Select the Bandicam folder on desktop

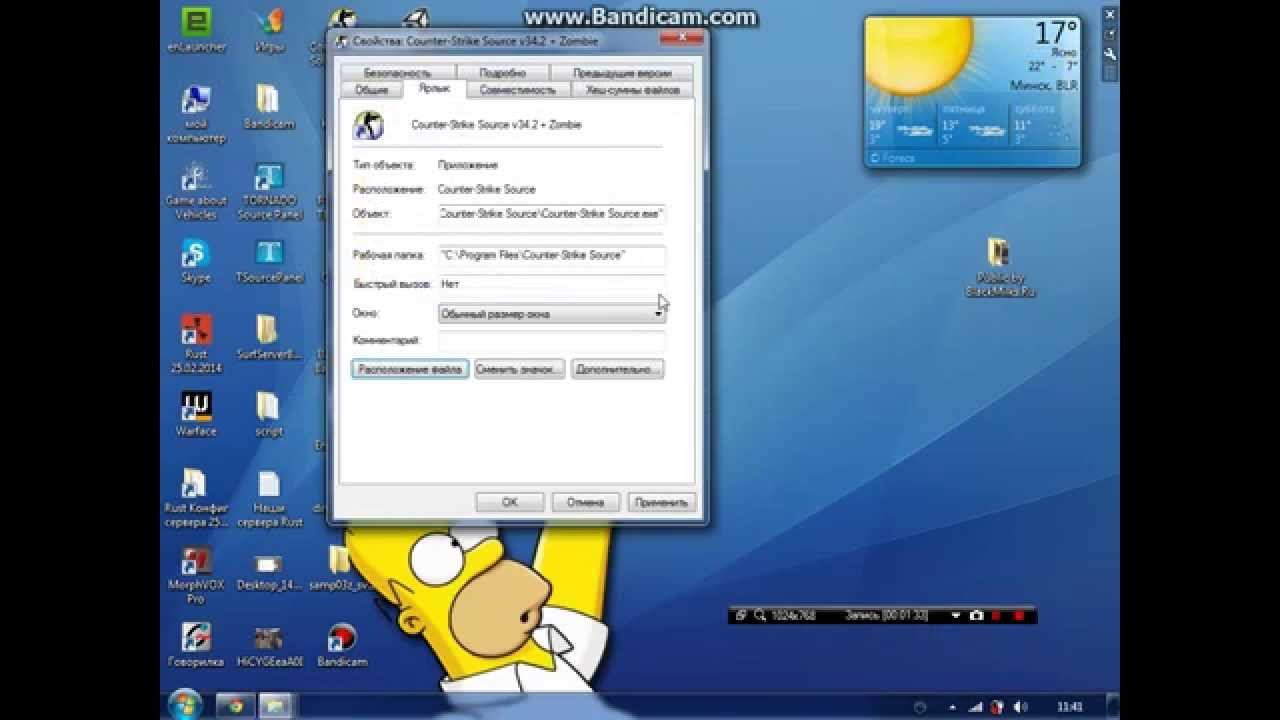(x=268, y=107)
